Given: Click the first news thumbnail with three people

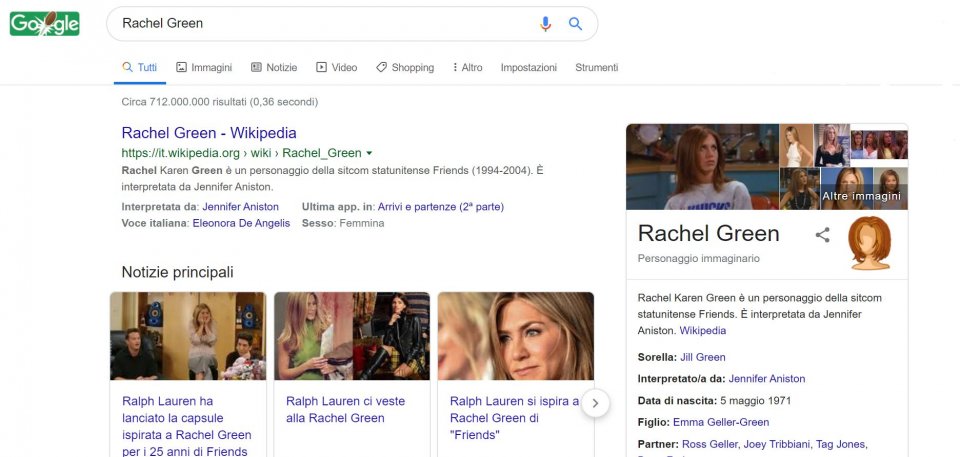Looking at the screenshot, I should click(188, 336).
